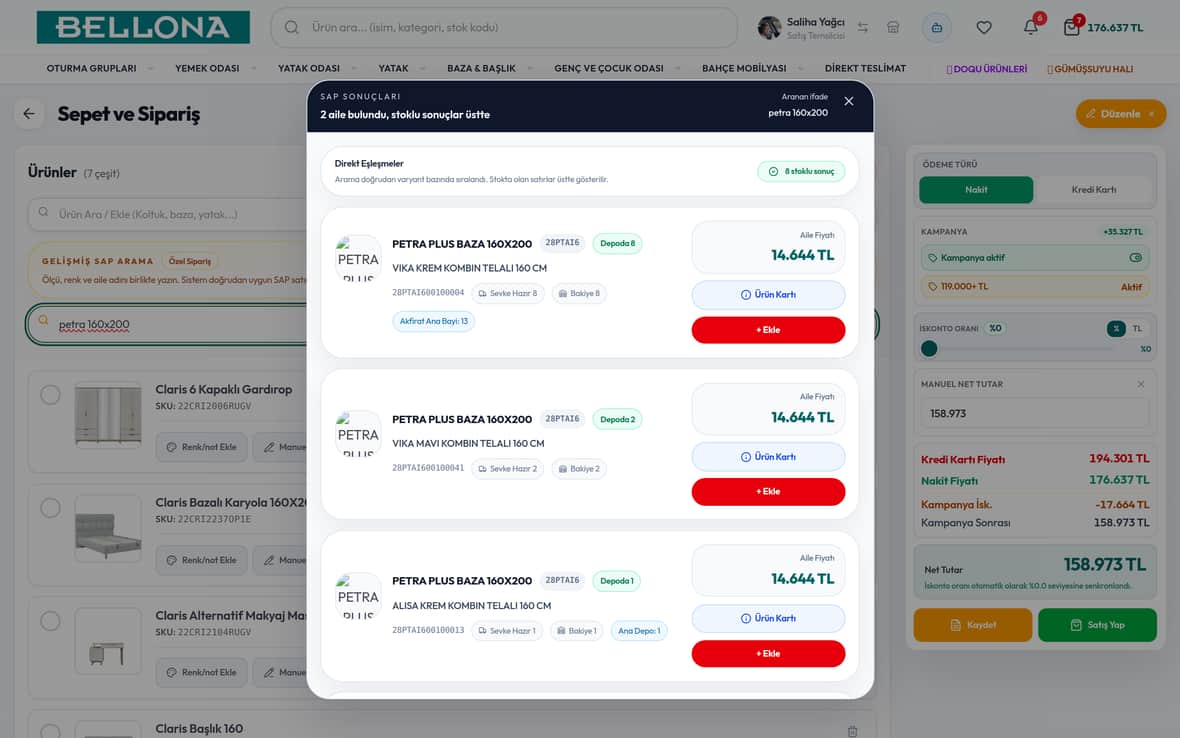
Task: Select radio for Claris 6 Kapaklı Gardırop
Action: coord(50,394)
